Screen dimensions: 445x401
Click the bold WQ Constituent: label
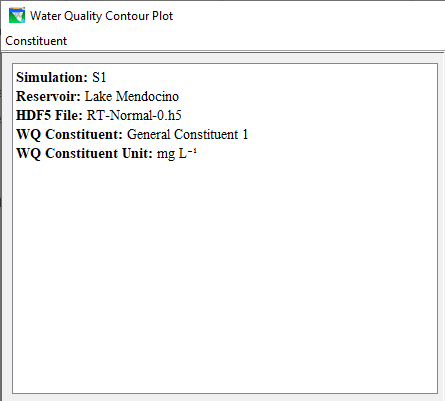pos(70,134)
